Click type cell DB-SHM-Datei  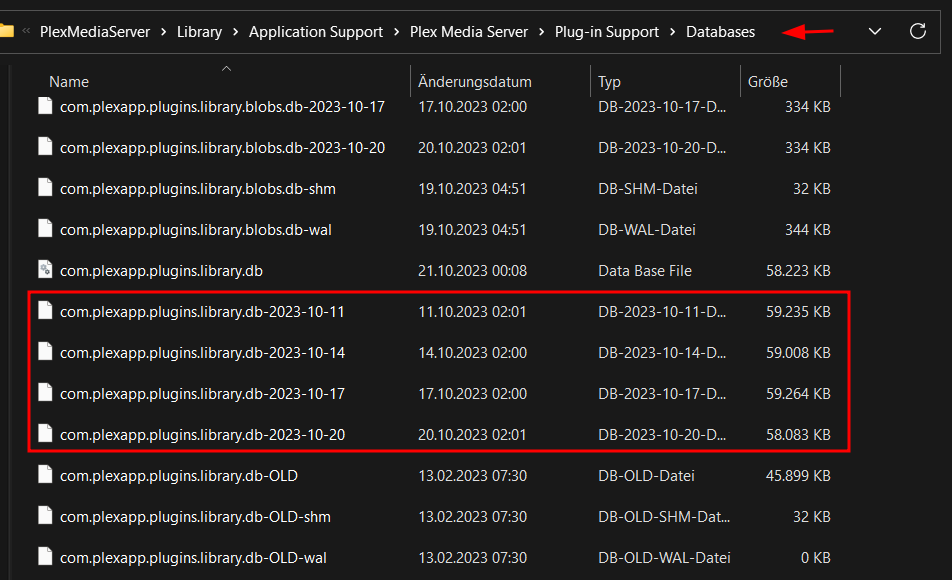click(x=648, y=189)
